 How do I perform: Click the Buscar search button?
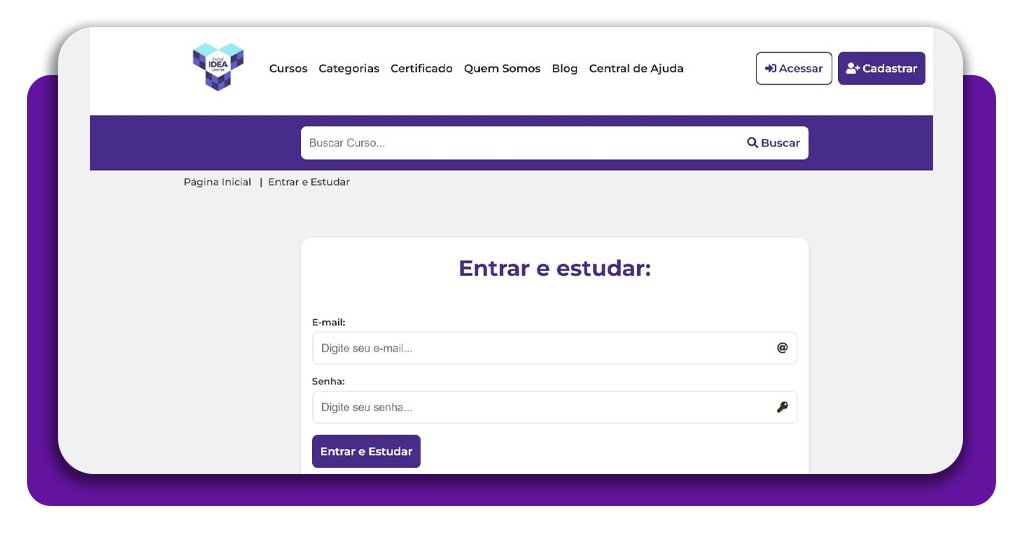[773, 143]
